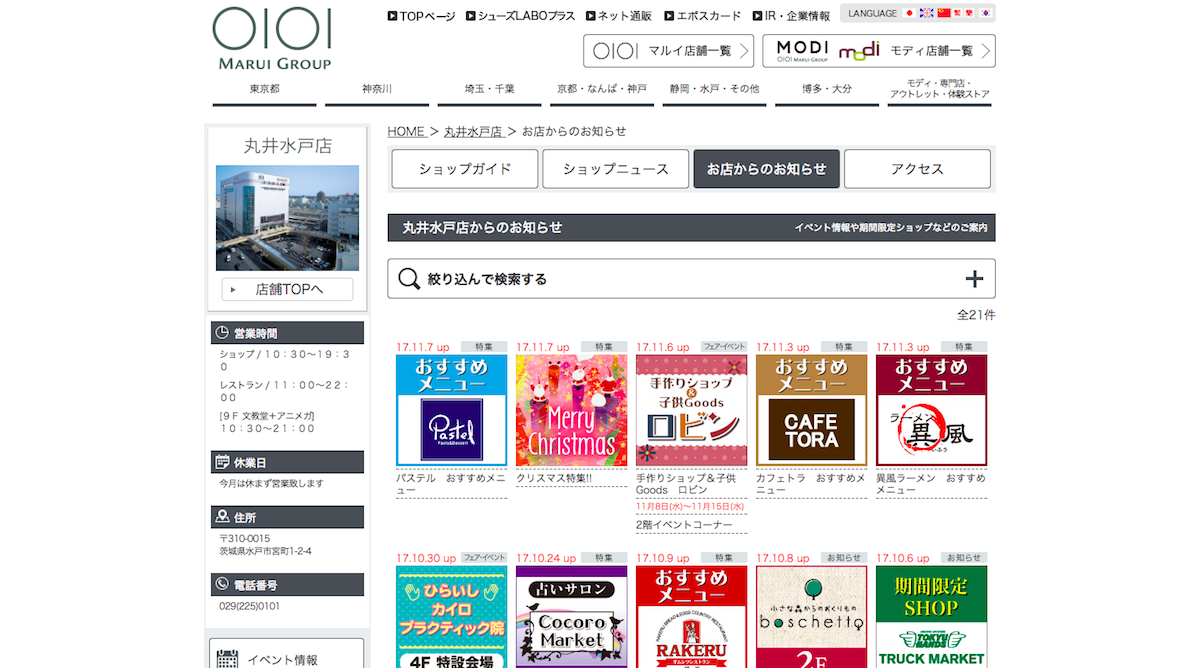Select the Chinese flag language icon
1200x668 pixels.
click(943, 13)
